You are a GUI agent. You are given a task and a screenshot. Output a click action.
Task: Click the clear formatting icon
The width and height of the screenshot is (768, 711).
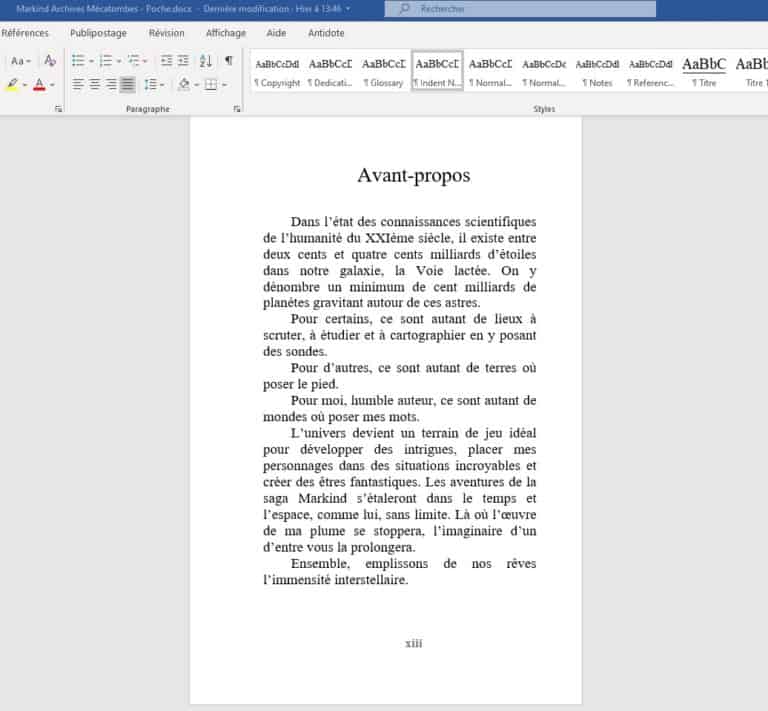pos(50,61)
